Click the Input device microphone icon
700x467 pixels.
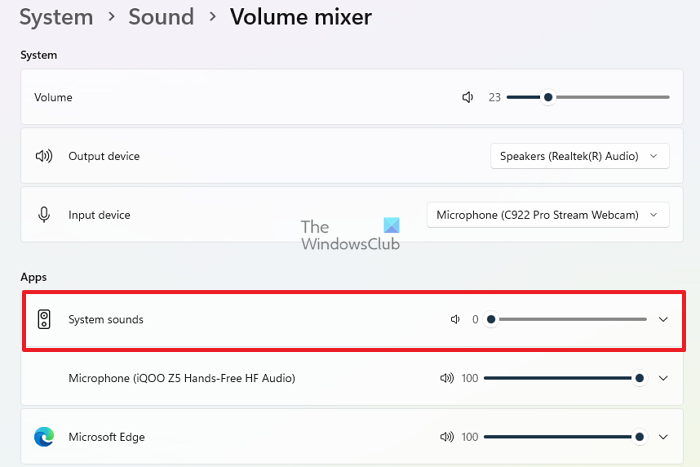[x=44, y=214]
